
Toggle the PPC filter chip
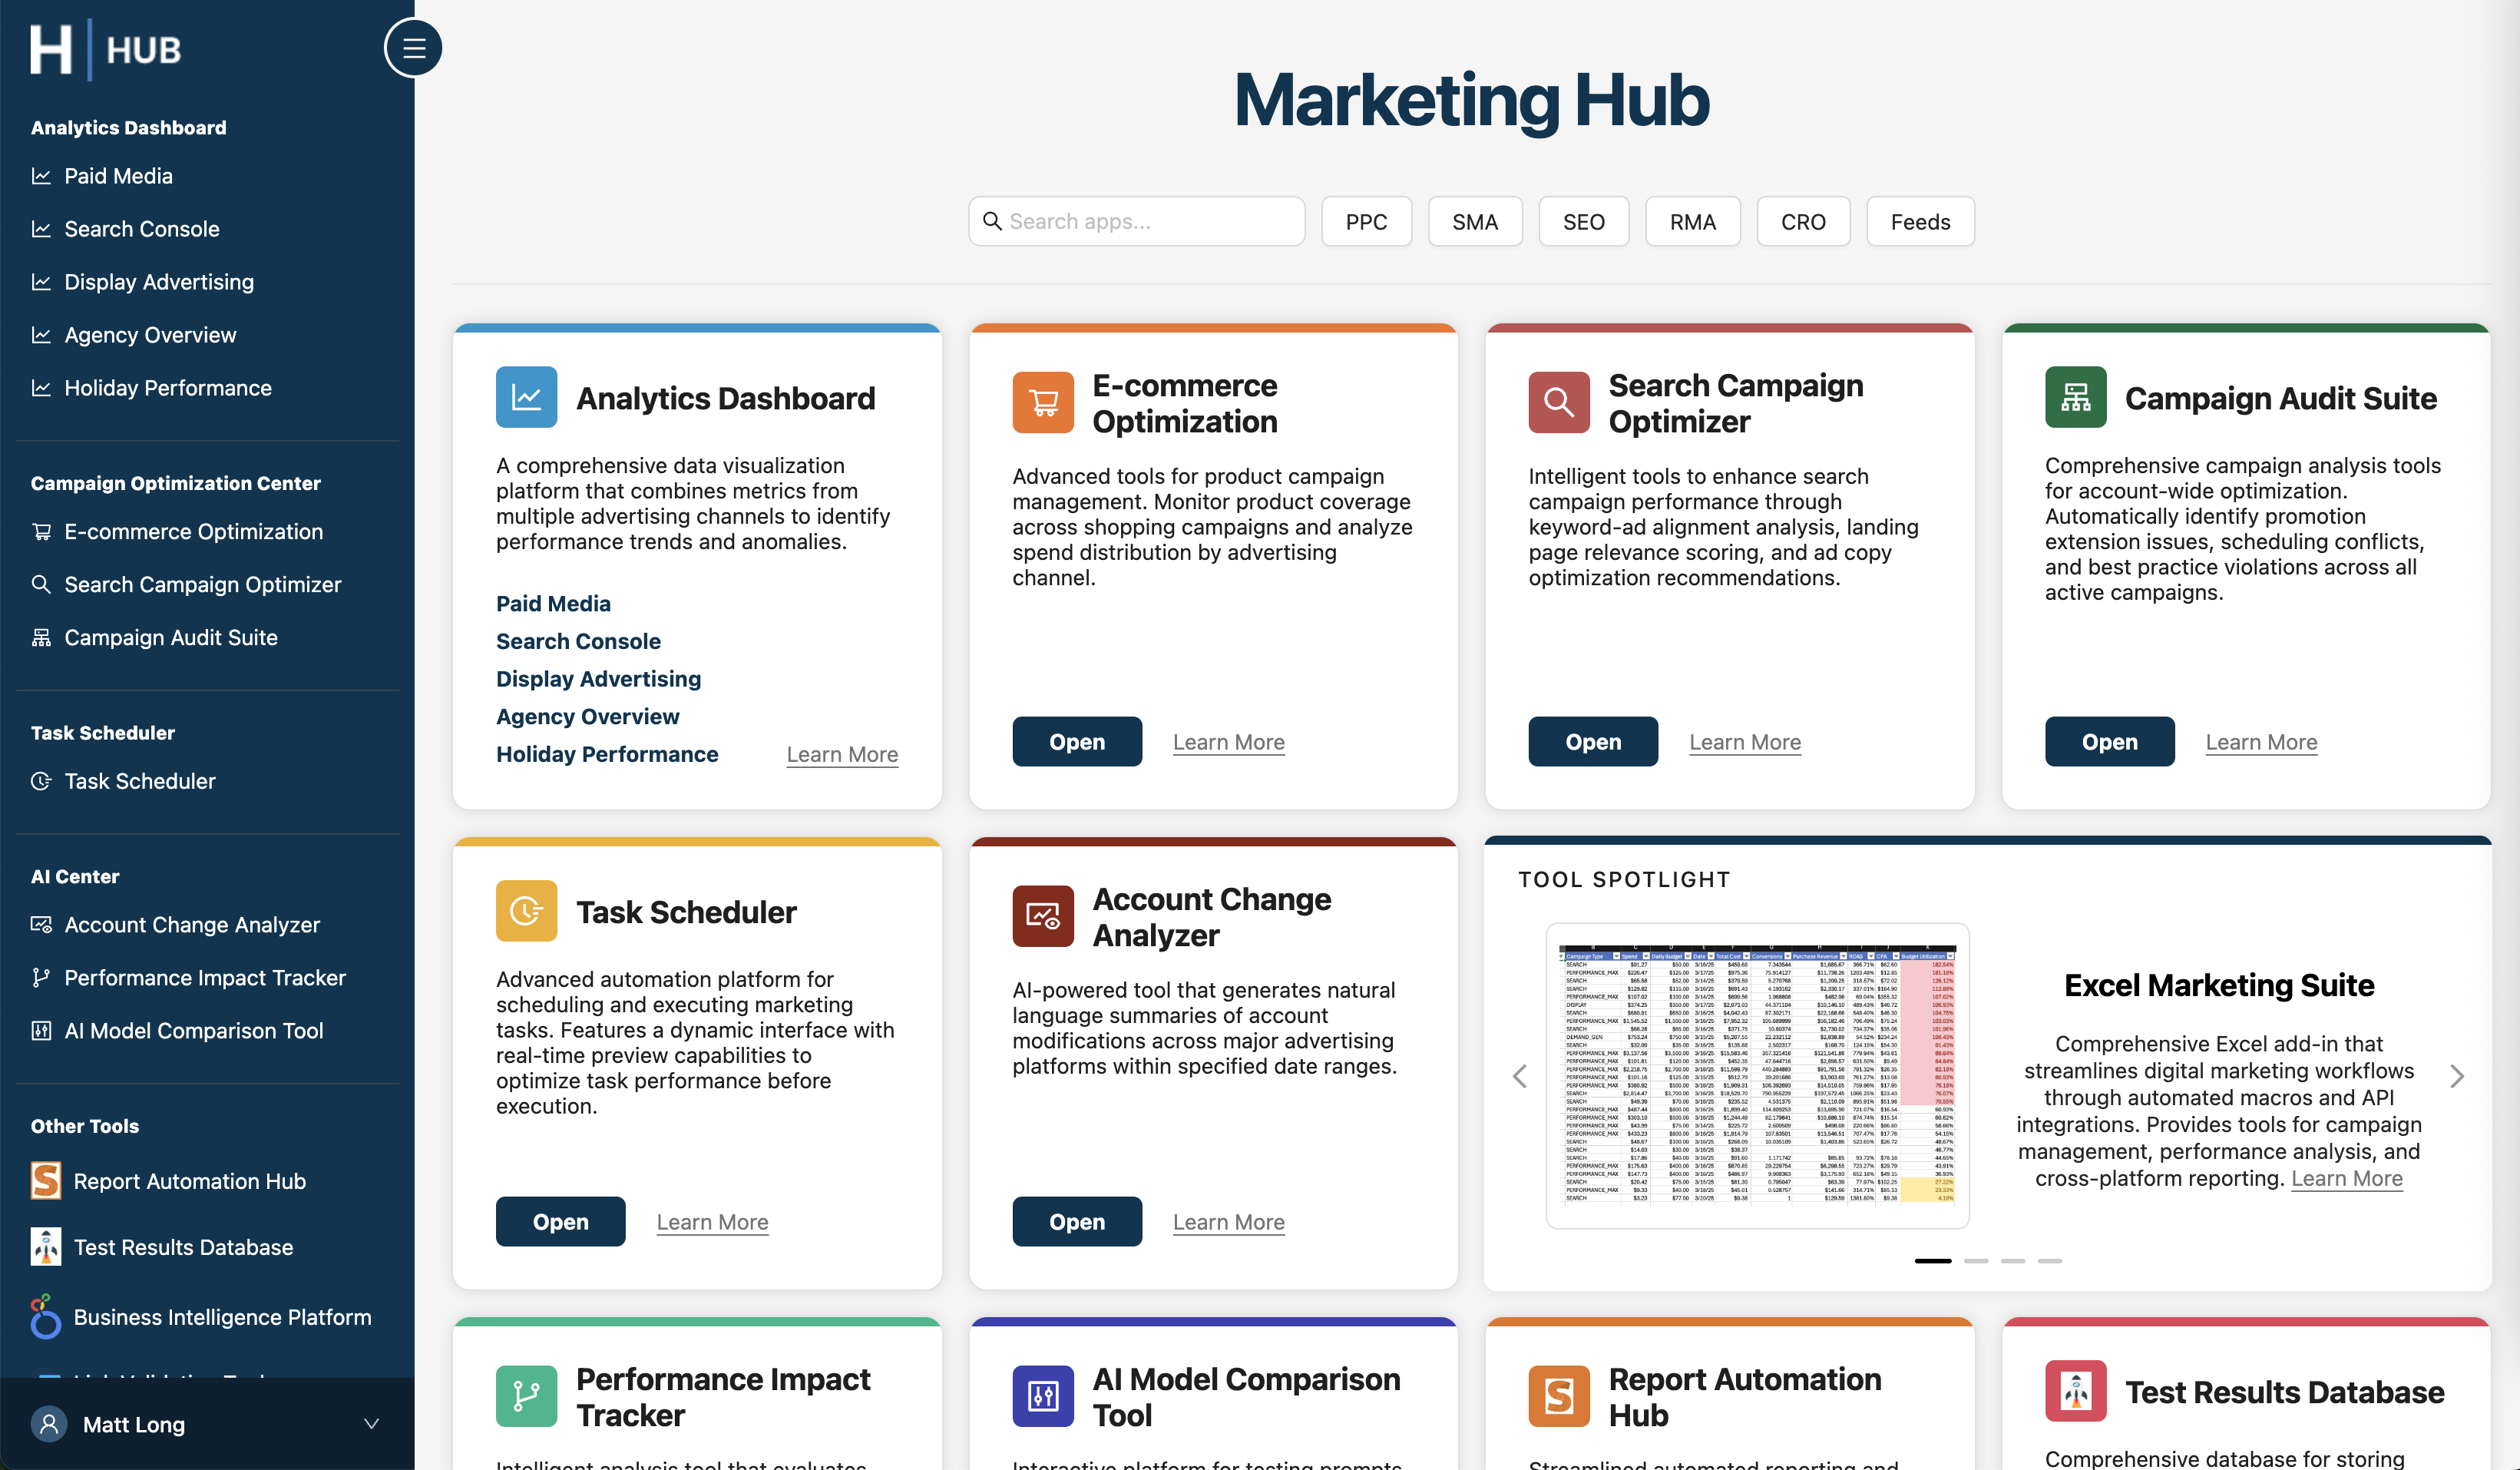[1366, 221]
